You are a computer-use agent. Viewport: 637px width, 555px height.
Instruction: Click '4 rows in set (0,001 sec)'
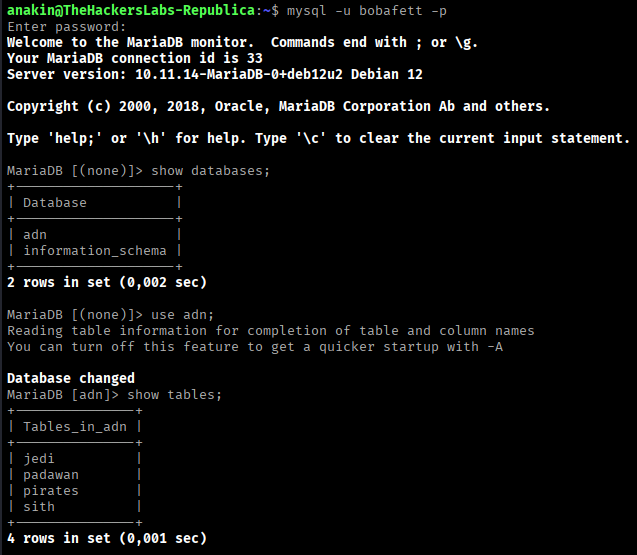[x=107, y=538]
